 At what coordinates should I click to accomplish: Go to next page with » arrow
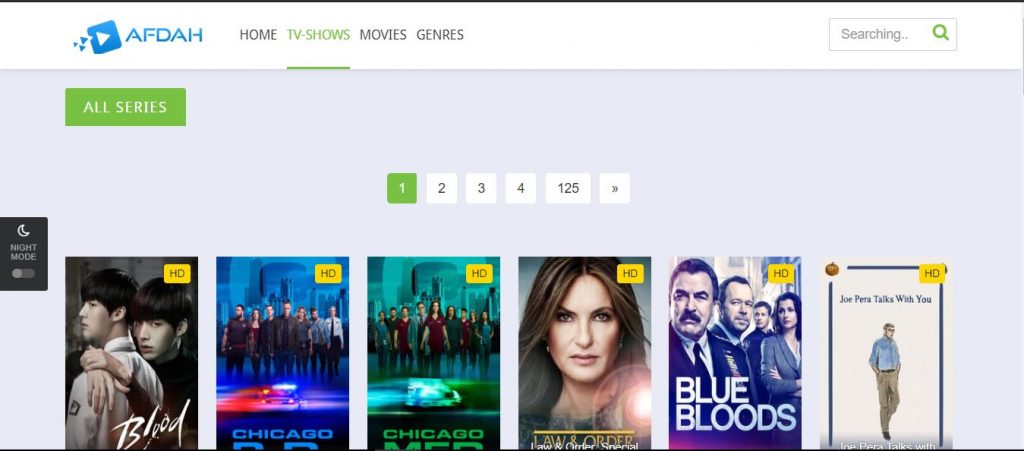[615, 188]
